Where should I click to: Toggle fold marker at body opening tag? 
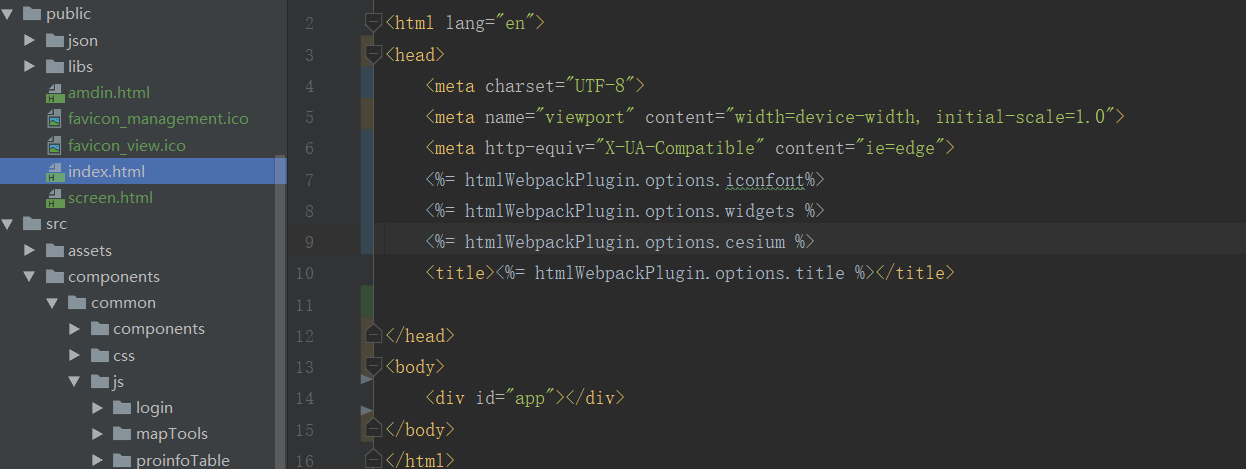coord(374,366)
